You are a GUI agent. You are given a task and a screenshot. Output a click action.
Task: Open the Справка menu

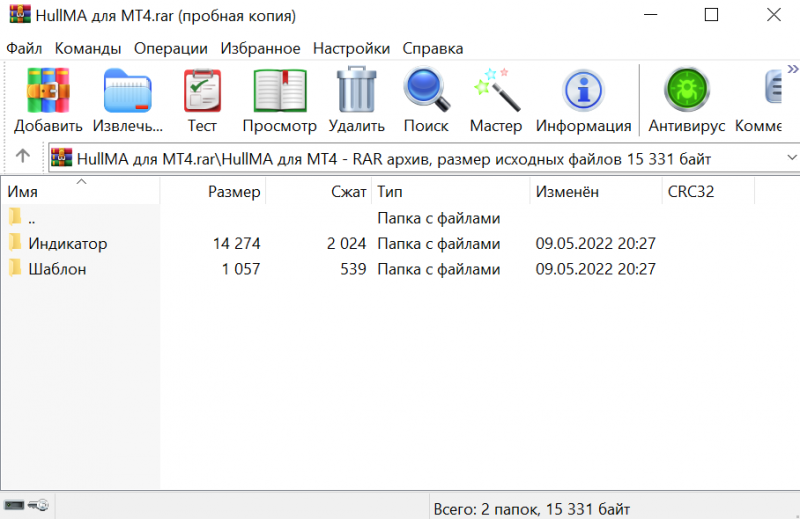point(433,48)
